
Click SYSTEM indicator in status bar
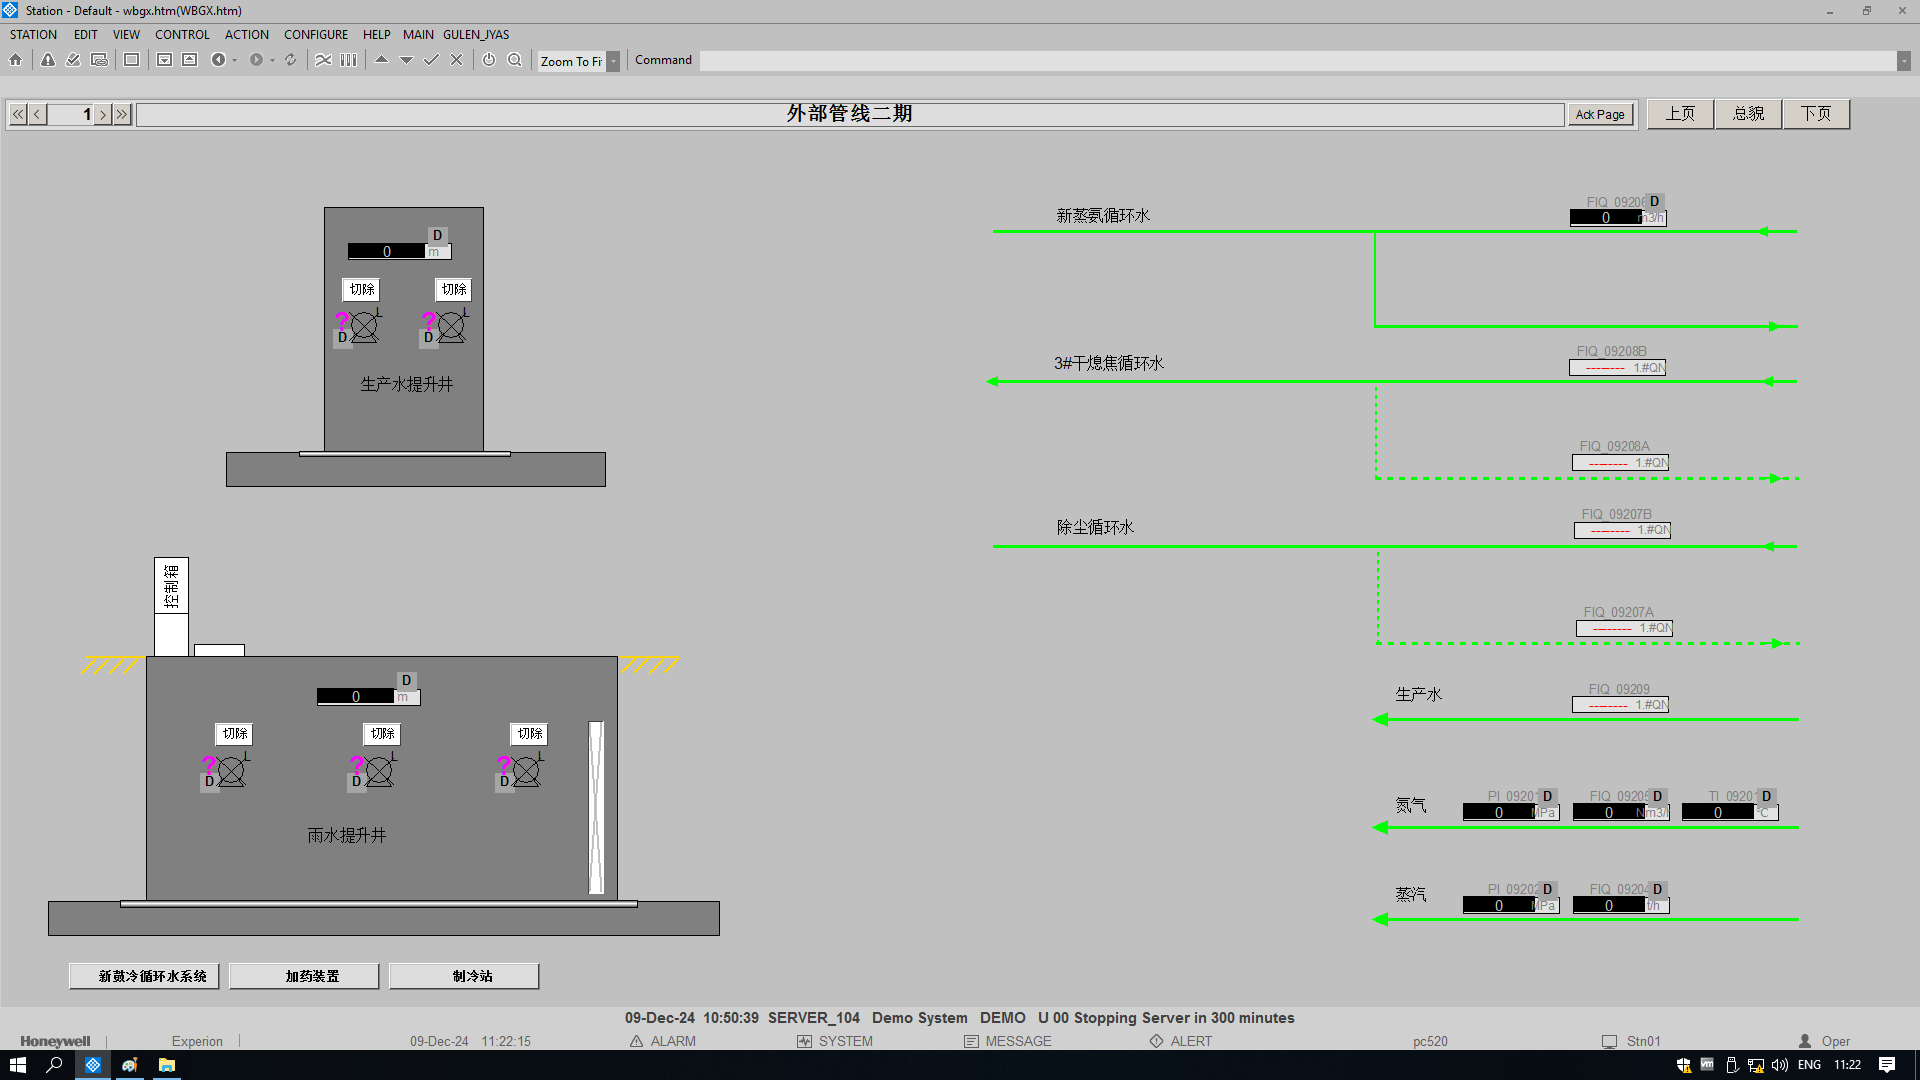pyautogui.click(x=835, y=1041)
